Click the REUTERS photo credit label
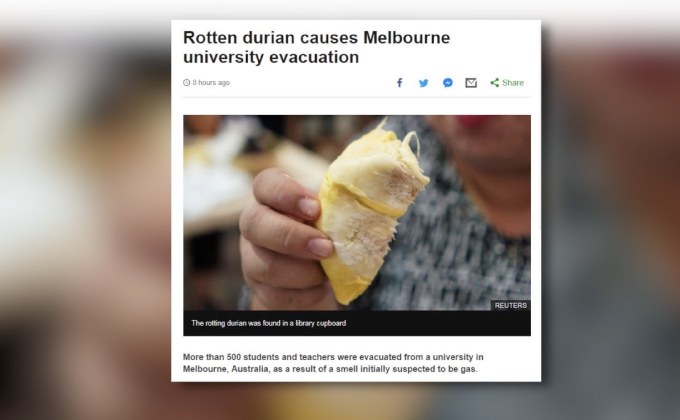 (x=510, y=305)
